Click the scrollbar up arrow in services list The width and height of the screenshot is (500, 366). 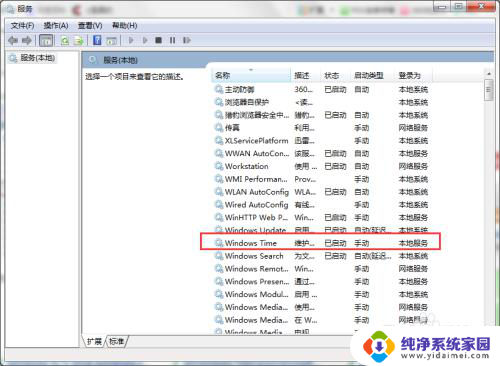pos(489,73)
